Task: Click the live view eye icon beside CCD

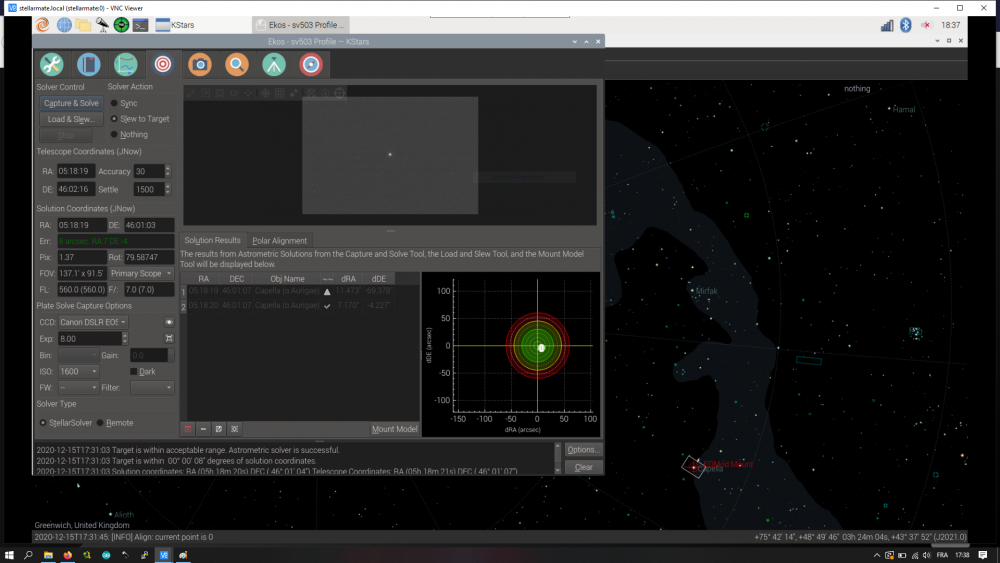Action: pyautogui.click(x=169, y=322)
